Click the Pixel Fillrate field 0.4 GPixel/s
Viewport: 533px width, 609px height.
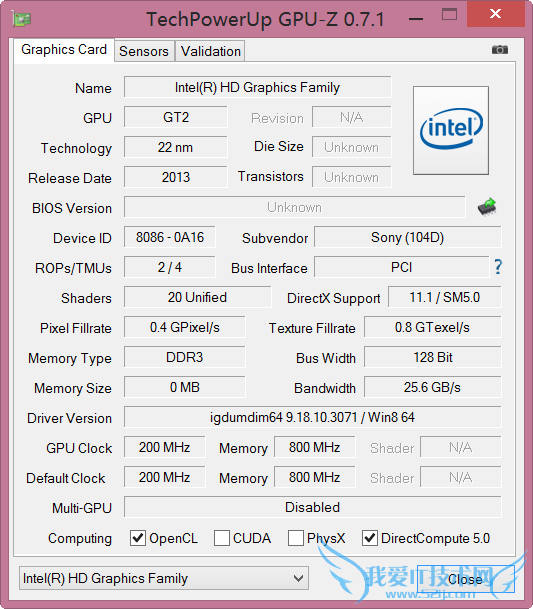185,327
